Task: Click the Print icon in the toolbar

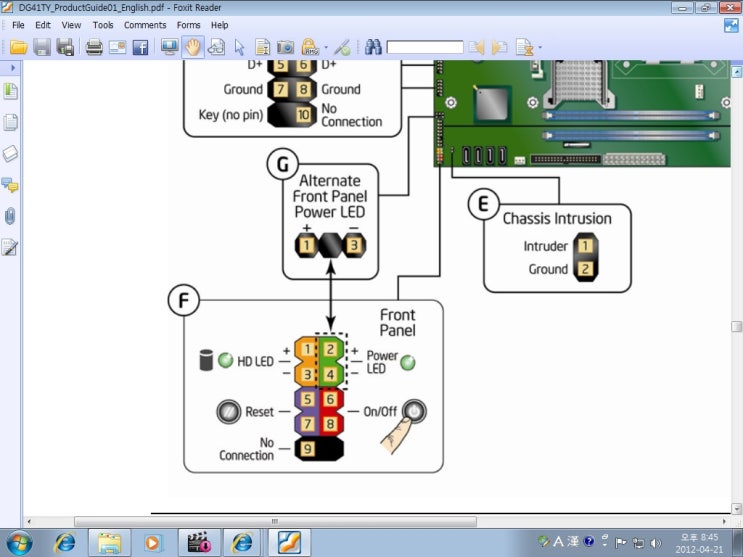Action: (x=94, y=47)
